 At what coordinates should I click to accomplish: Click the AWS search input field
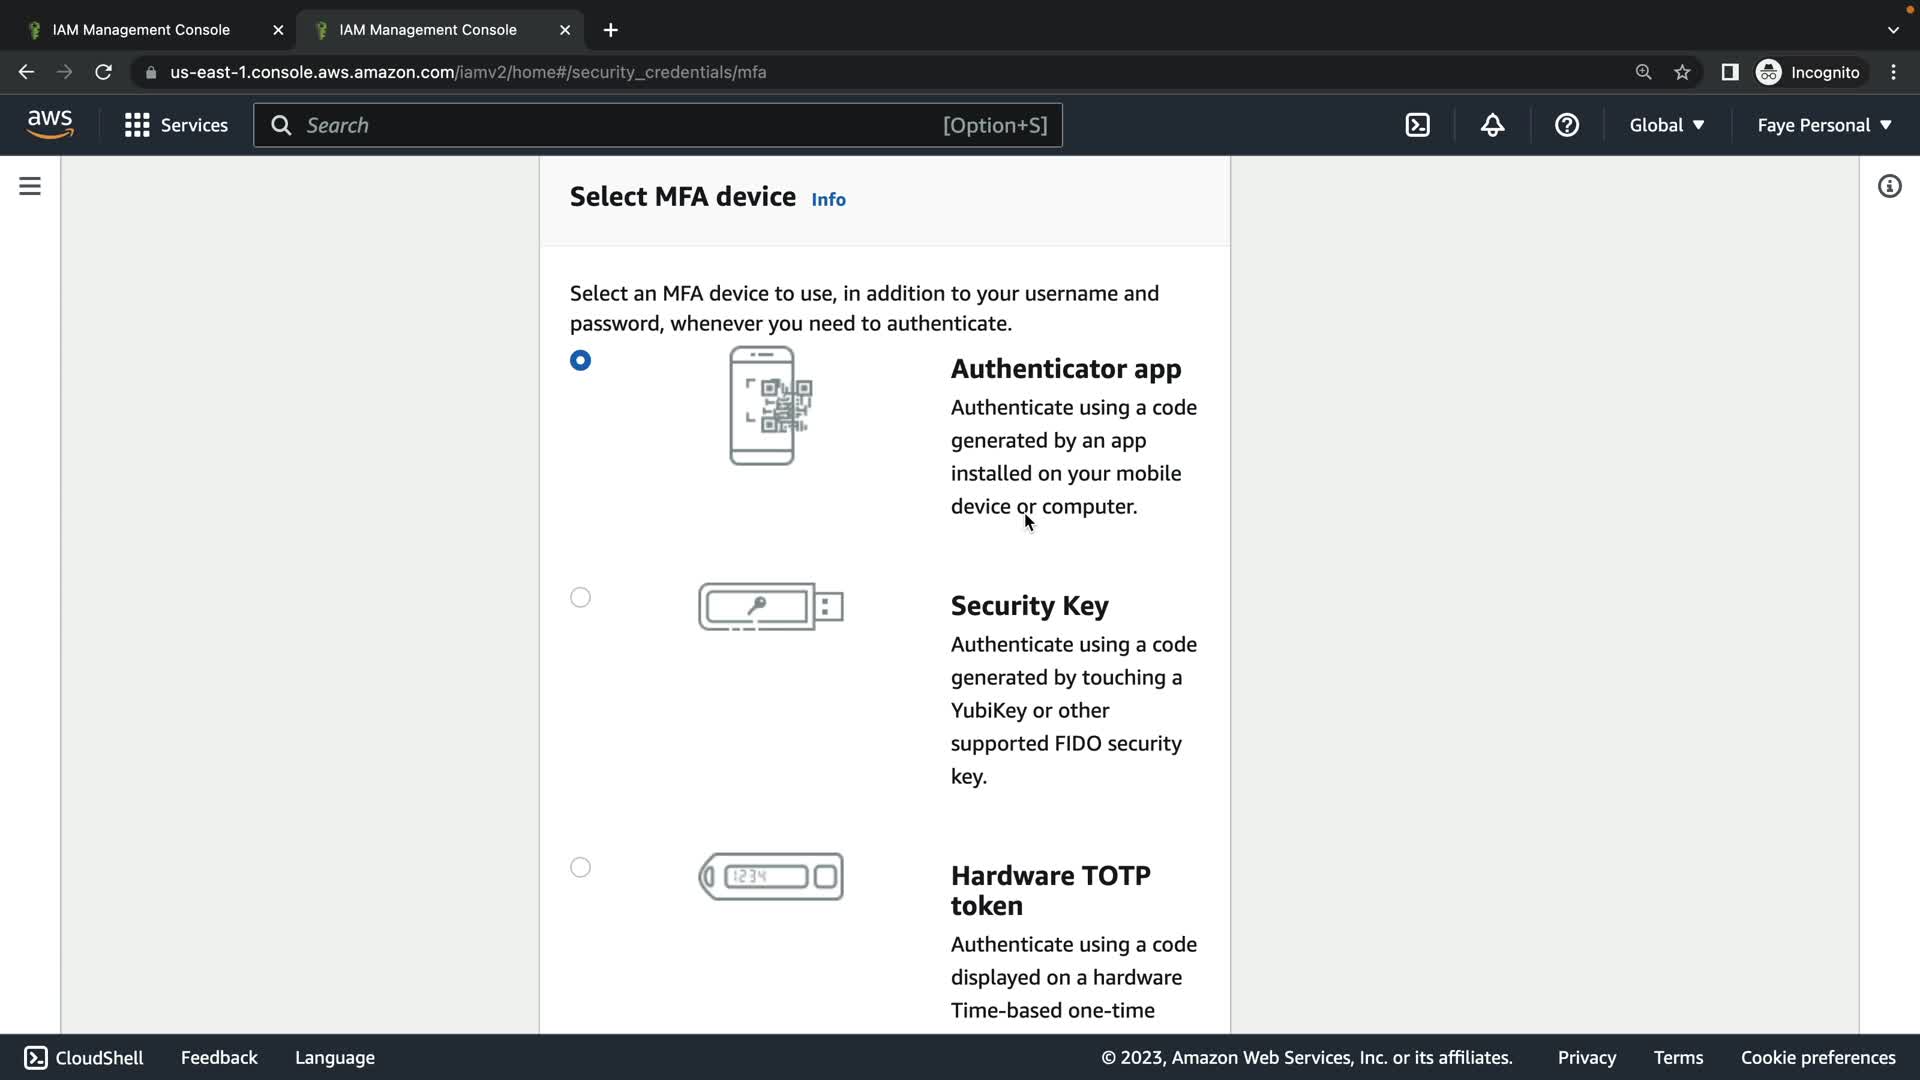click(620, 125)
